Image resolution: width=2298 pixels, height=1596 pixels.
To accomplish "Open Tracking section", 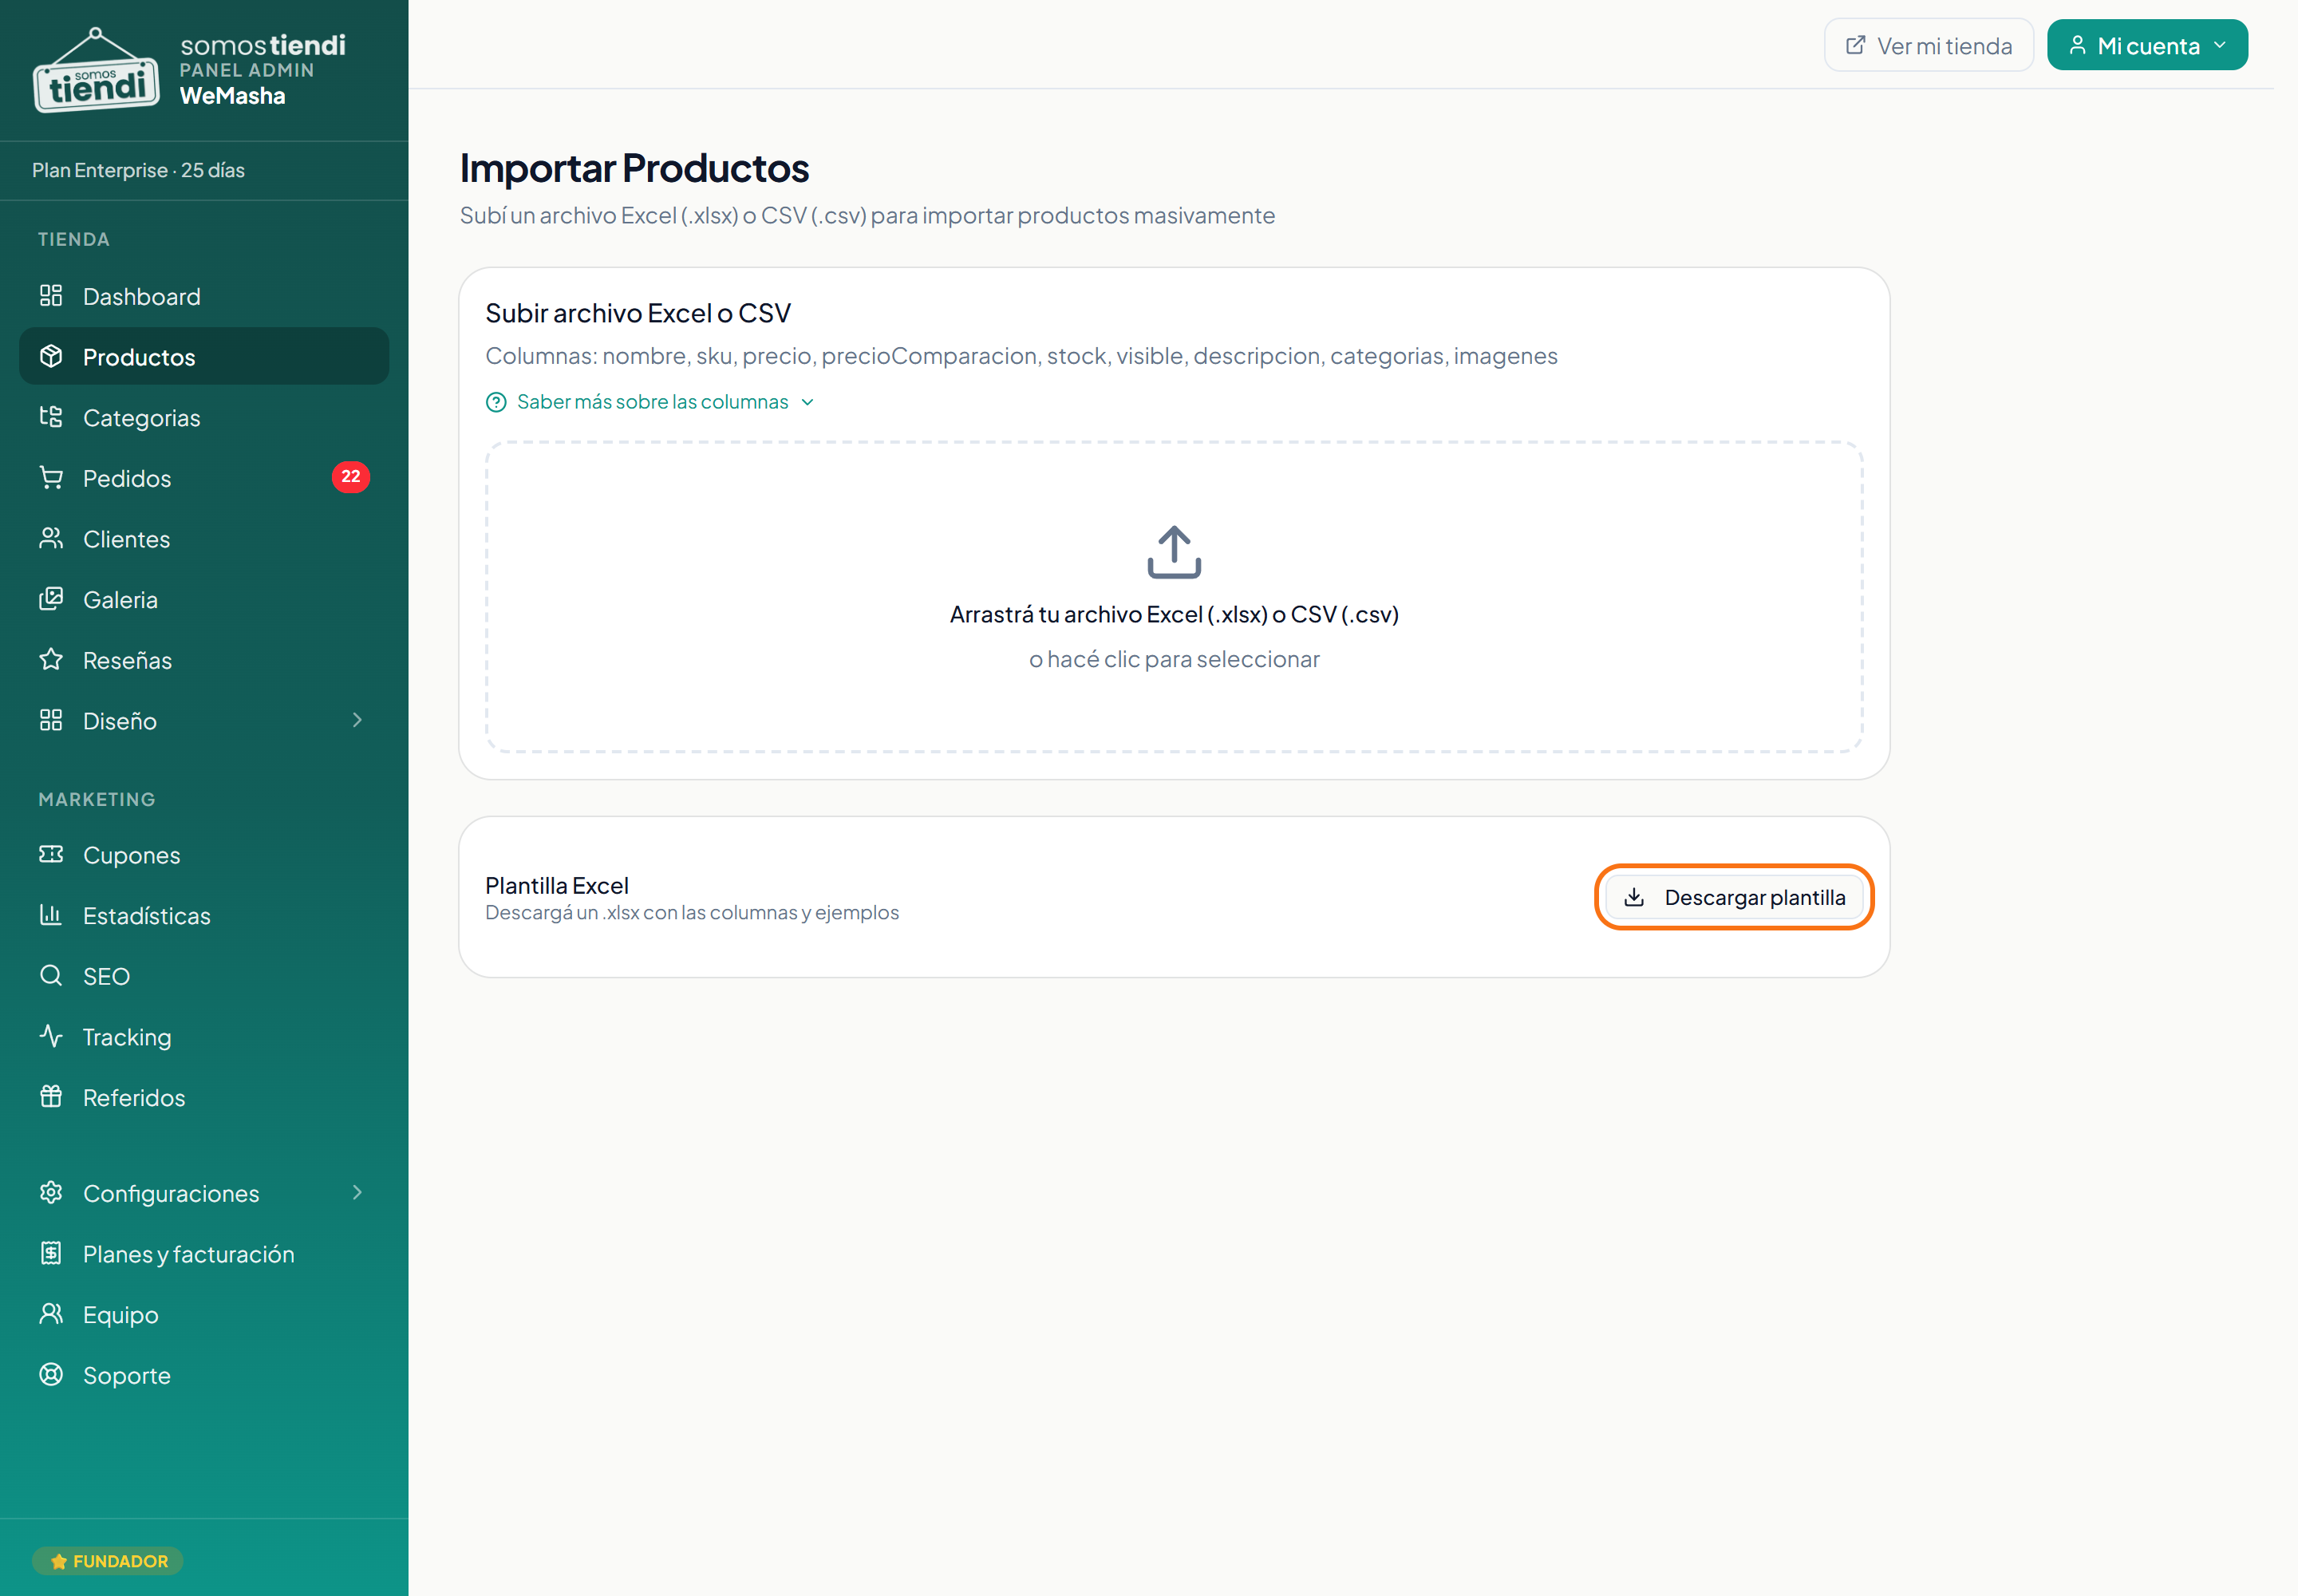I will click(x=204, y=1036).
